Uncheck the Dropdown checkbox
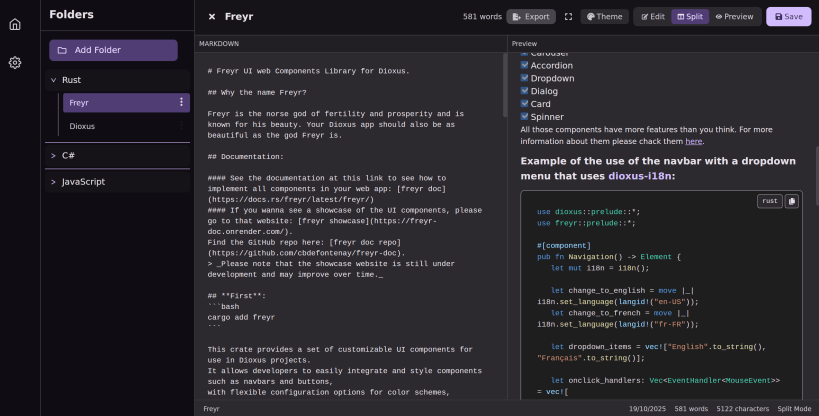The height and width of the screenshot is (416, 819). pyautogui.click(x=524, y=78)
